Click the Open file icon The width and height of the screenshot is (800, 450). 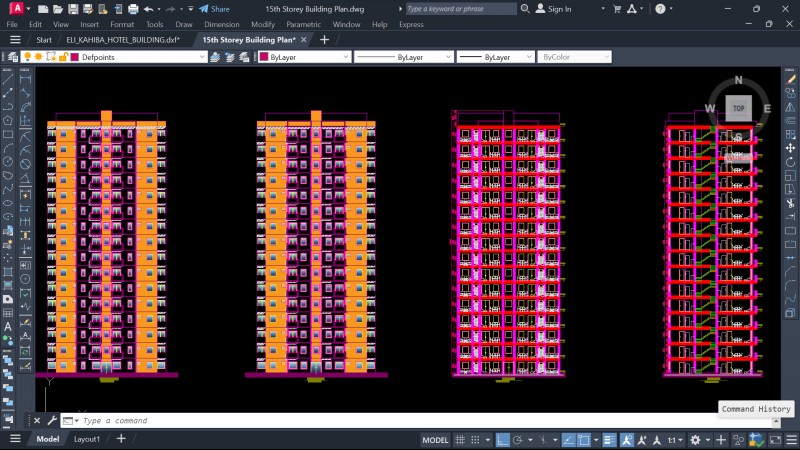tap(58, 9)
